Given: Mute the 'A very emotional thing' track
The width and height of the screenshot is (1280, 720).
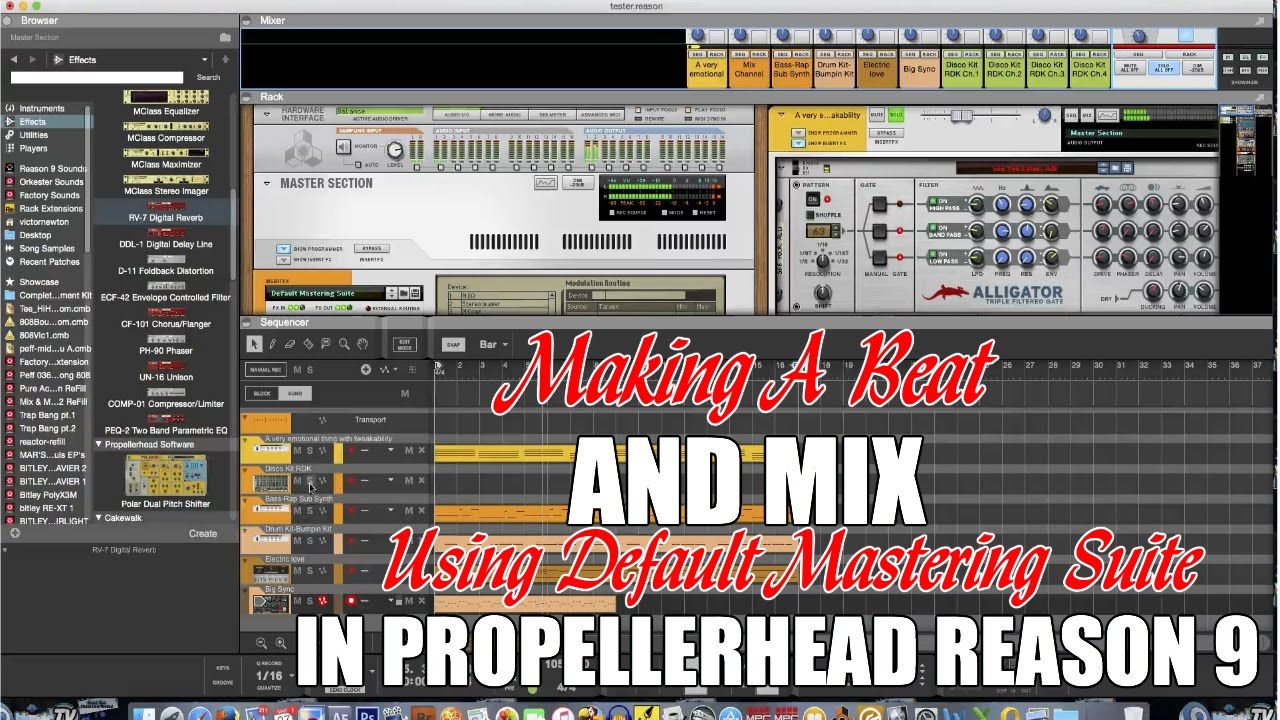Looking at the screenshot, I should click(x=297, y=451).
